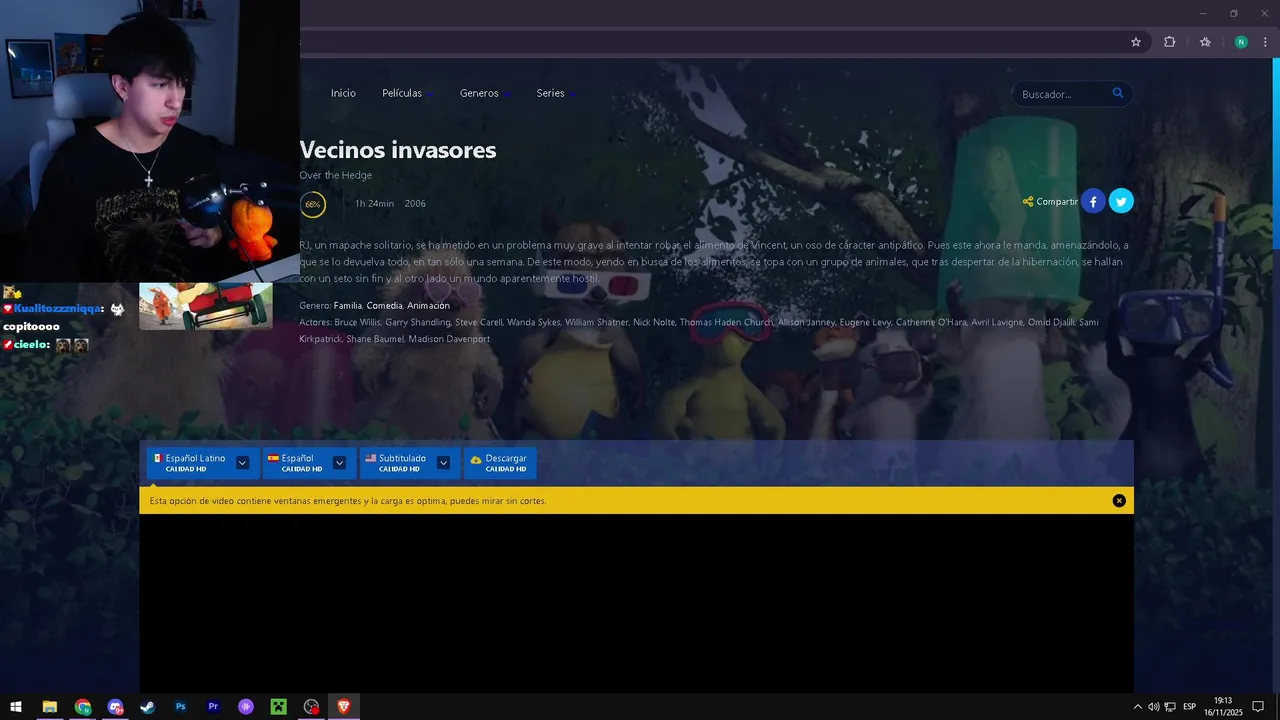The height and width of the screenshot is (720, 1280).
Task: Click the Over the Hedge subtitle
Action: point(336,175)
